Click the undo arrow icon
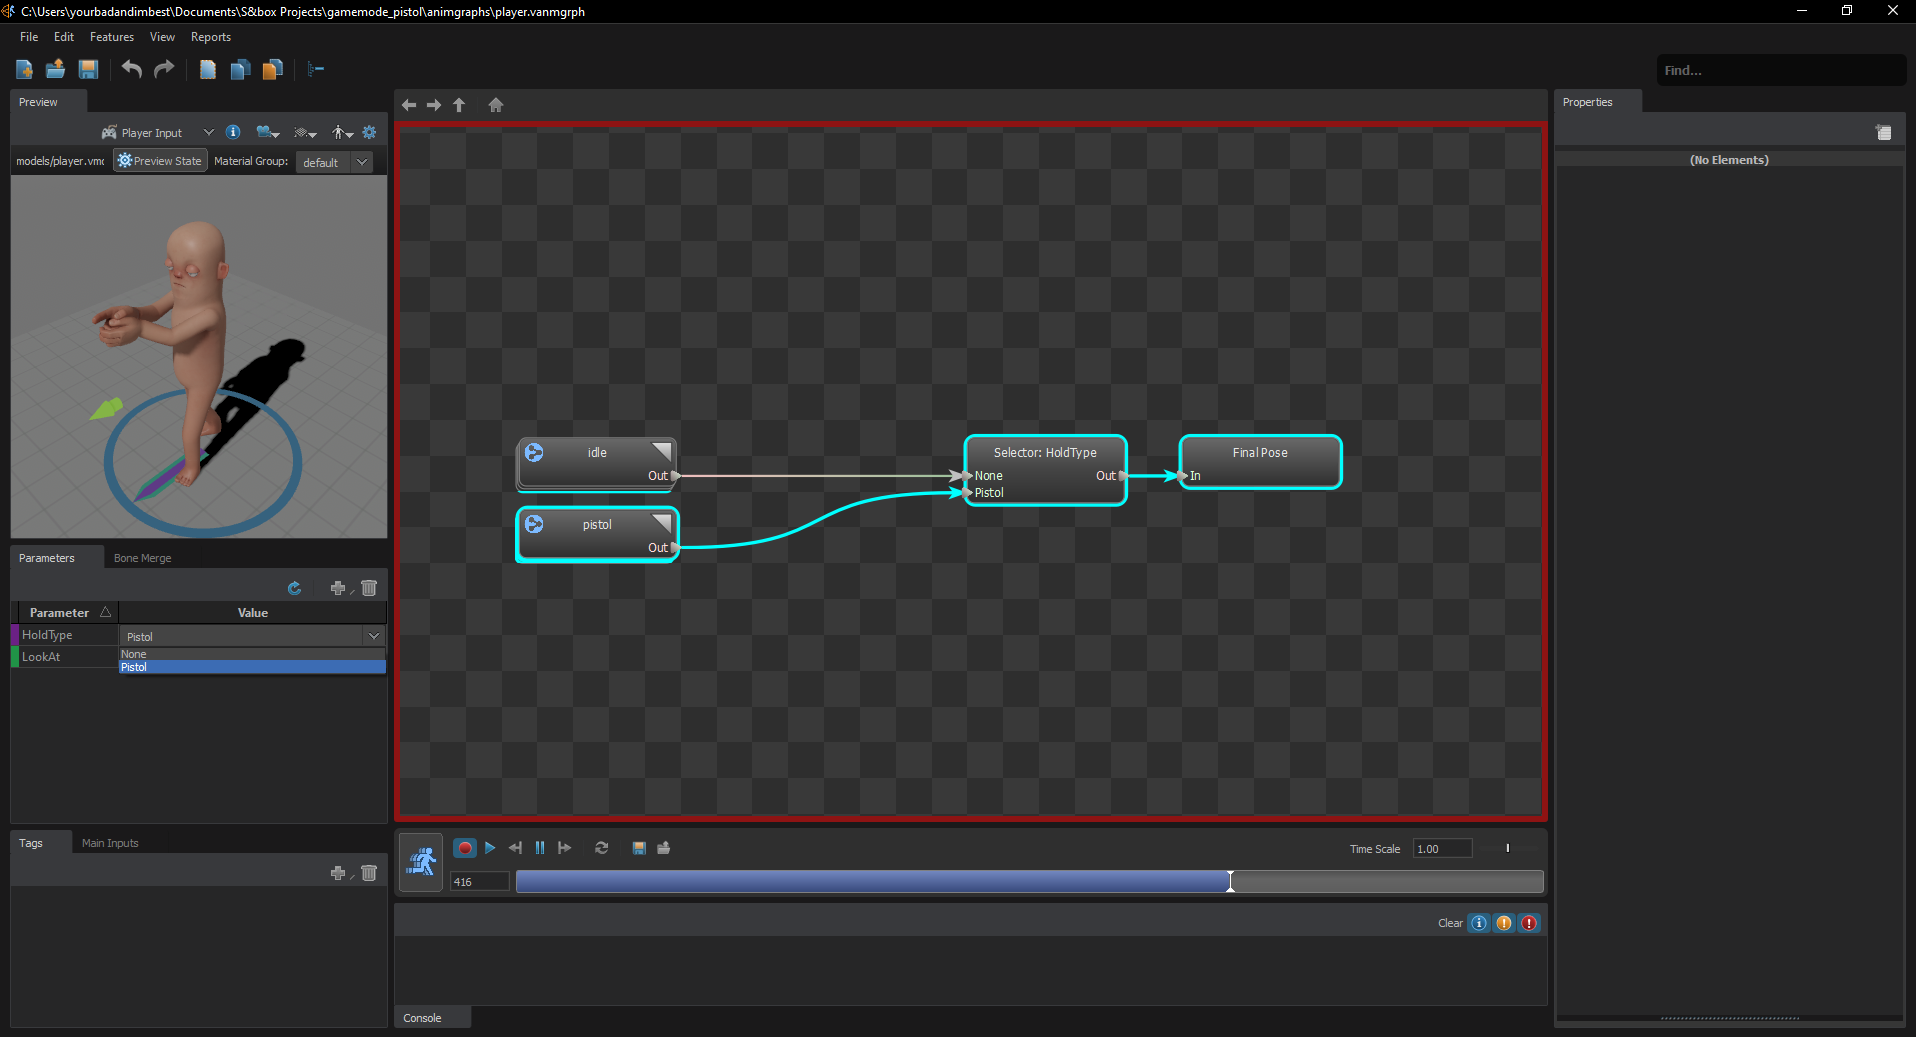1916x1037 pixels. [130, 69]
